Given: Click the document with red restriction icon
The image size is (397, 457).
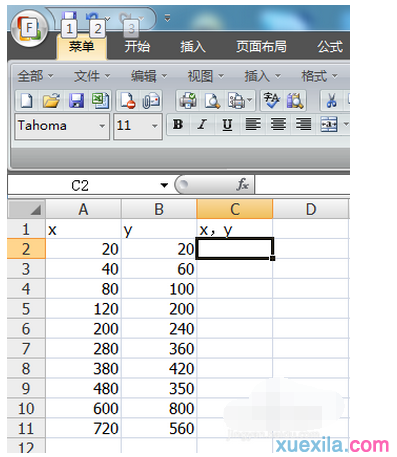Looking at the screenshot, I should tap(128, 100).
